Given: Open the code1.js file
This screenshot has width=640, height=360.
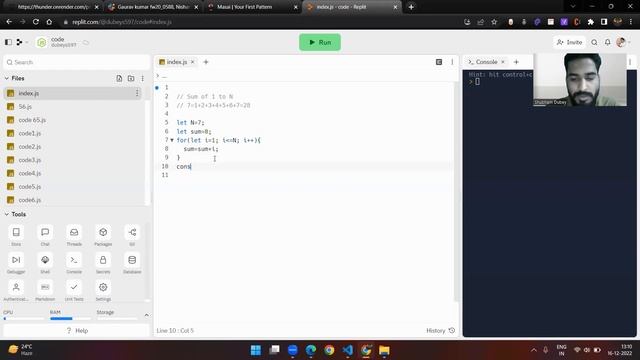Looking at the screenshot, I should tap(74, 133).
